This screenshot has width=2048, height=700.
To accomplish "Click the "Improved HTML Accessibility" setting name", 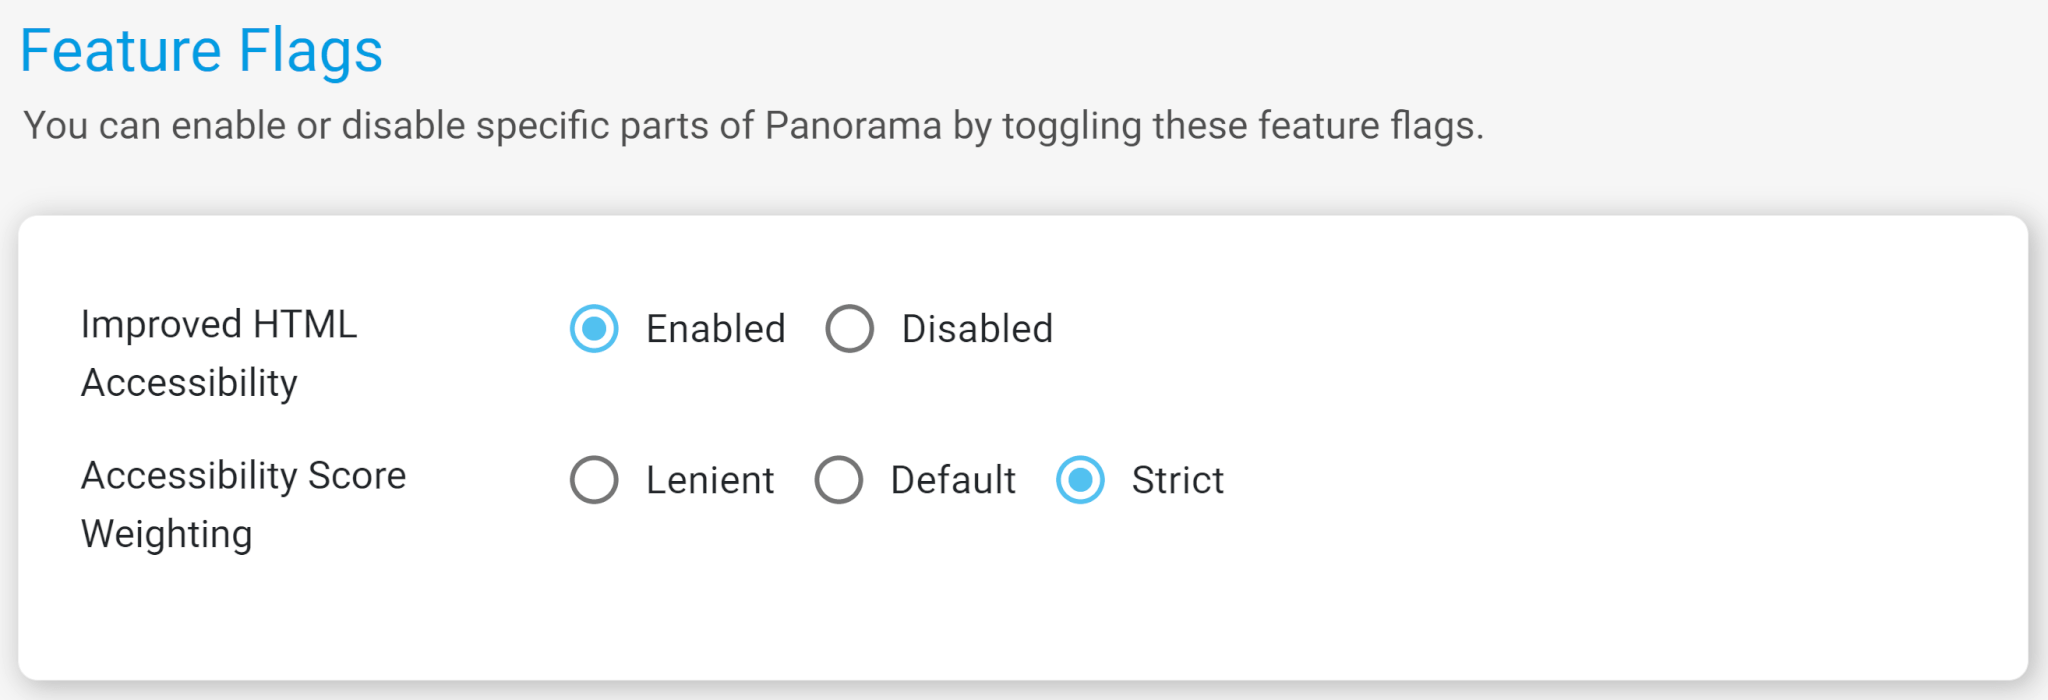I will 218,353.
